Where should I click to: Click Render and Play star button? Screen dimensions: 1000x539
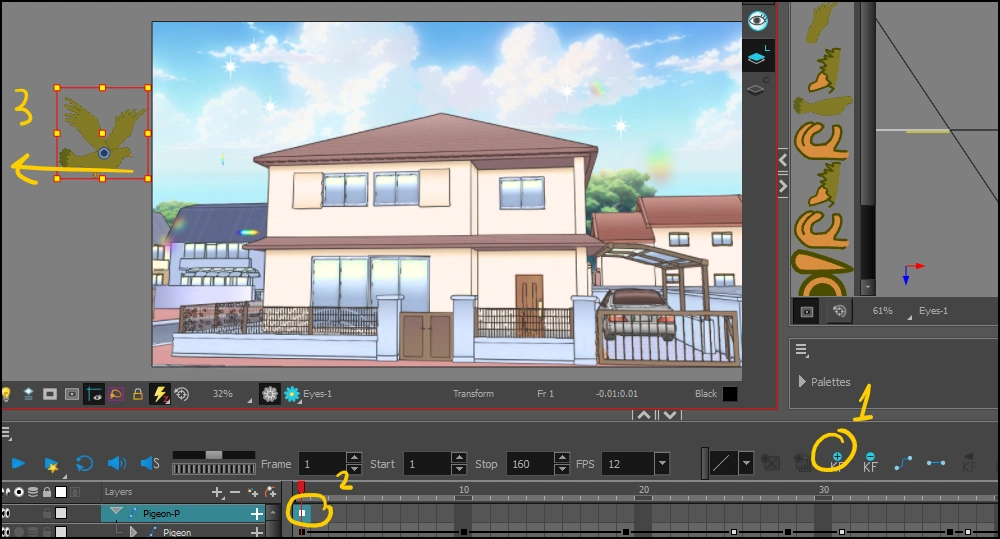coord(52,464)
